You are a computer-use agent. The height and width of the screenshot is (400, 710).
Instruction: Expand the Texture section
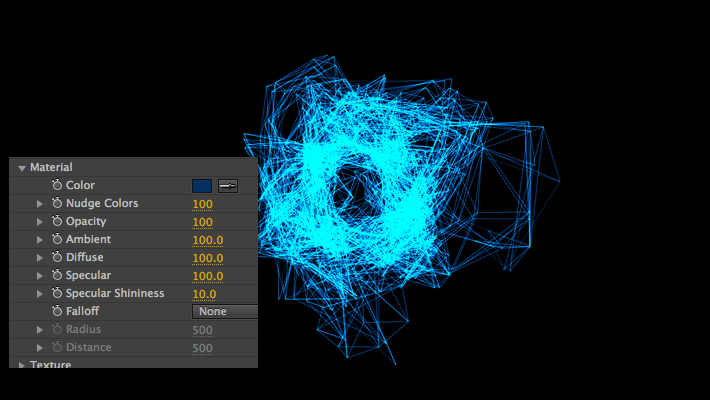[22, 365]
